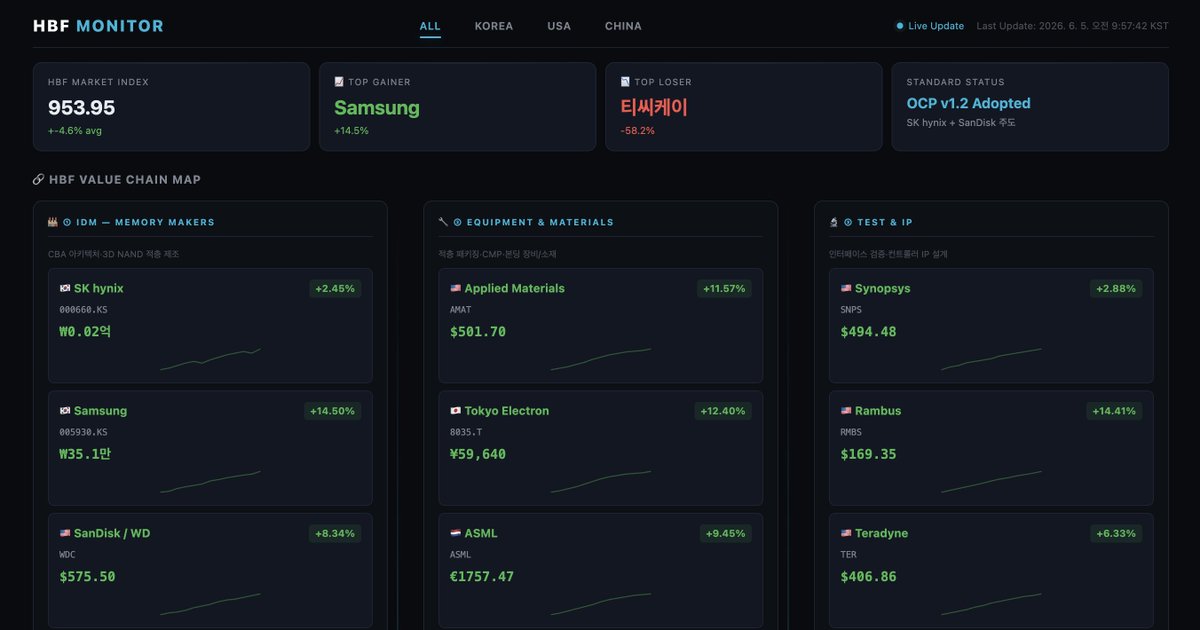
Task: Click the $501.70 price of Applied Materials
Action: (478, 332)
